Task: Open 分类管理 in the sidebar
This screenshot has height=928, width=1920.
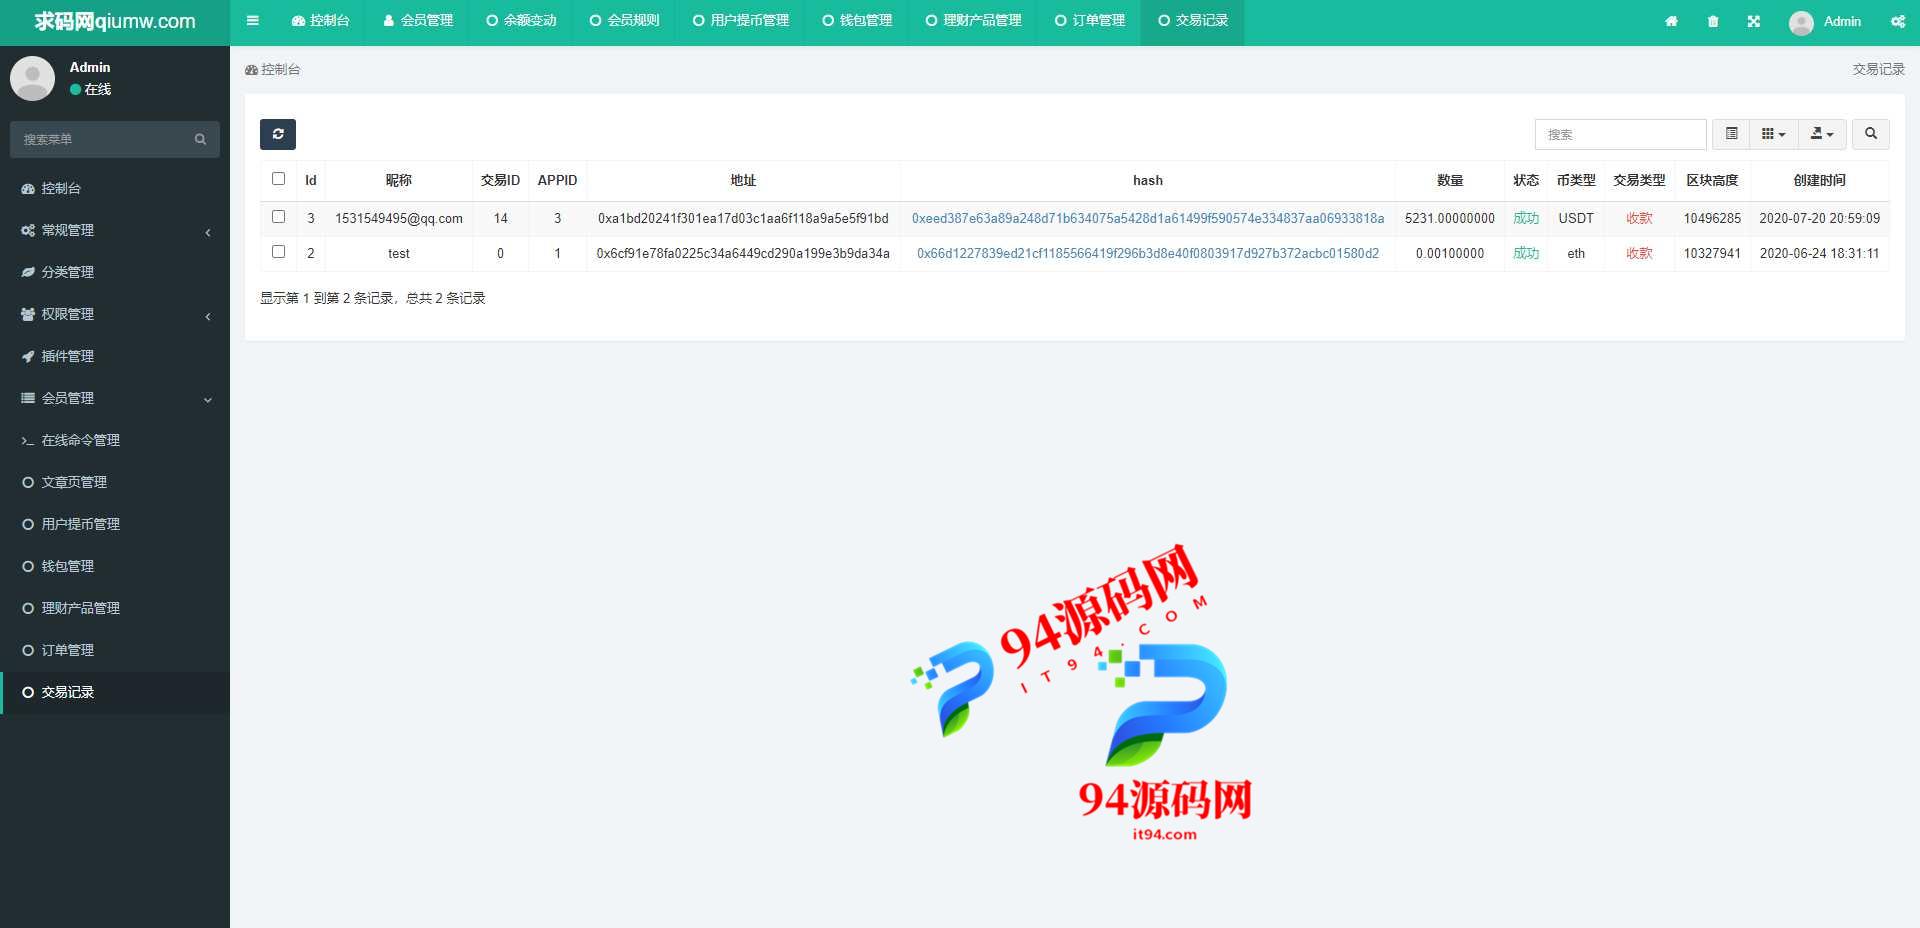Action: coord(115,272)
